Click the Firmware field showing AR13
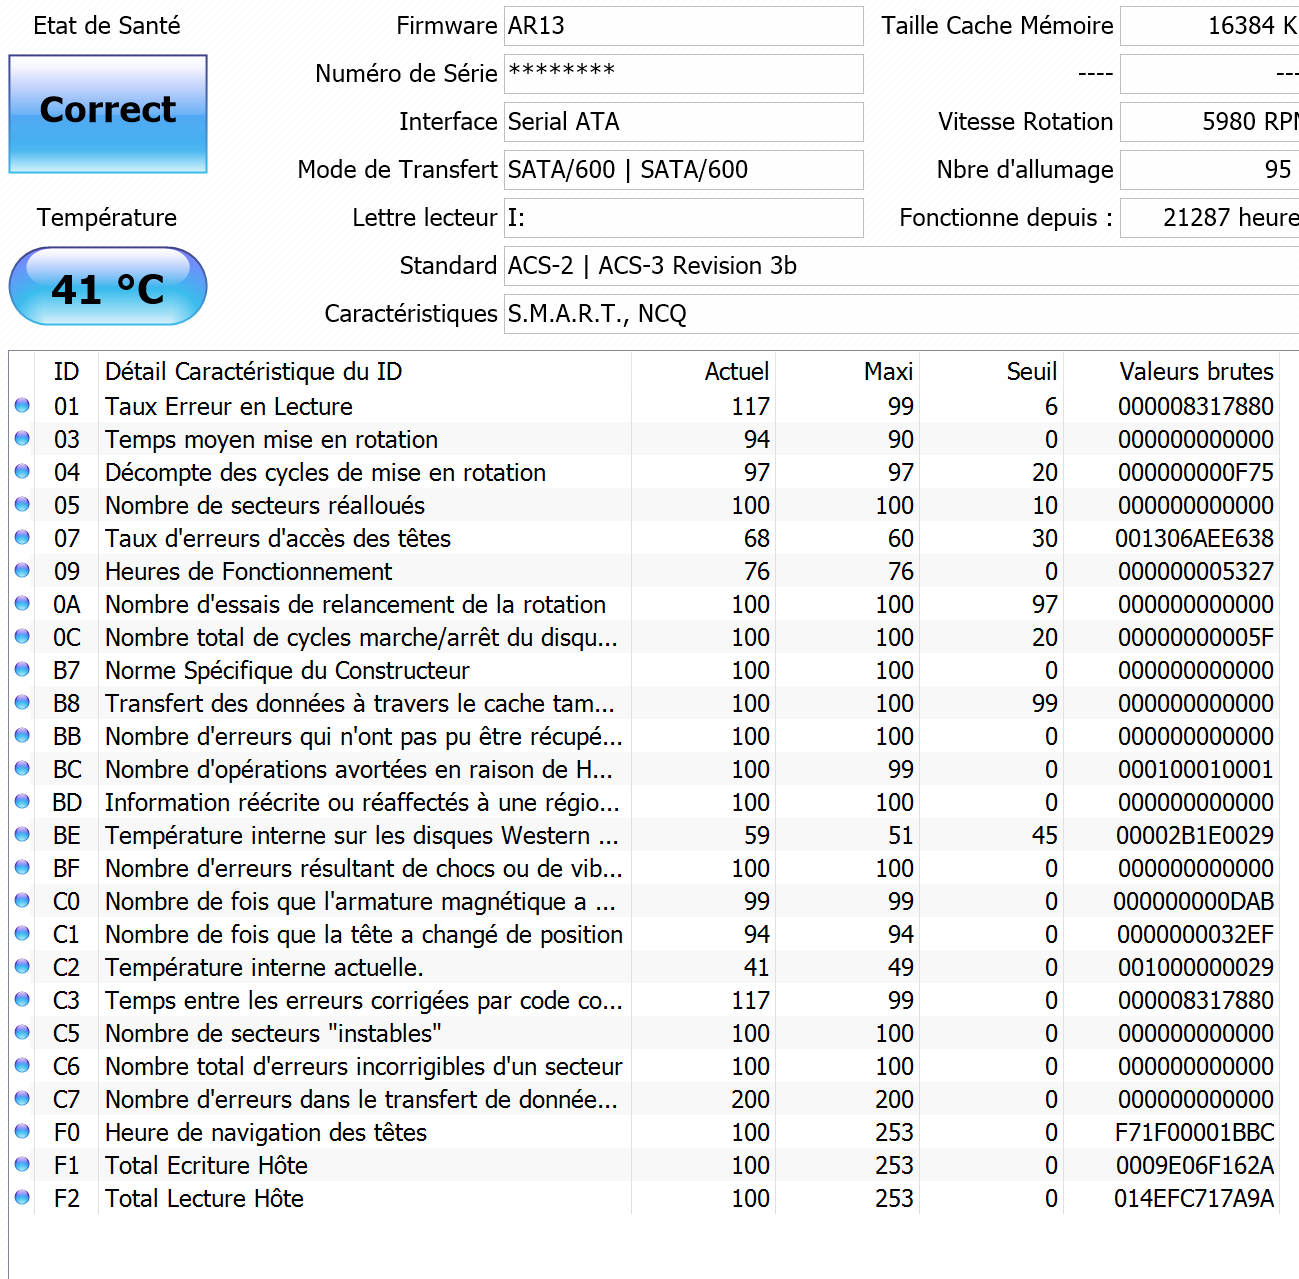 click(x=684, y=26)
